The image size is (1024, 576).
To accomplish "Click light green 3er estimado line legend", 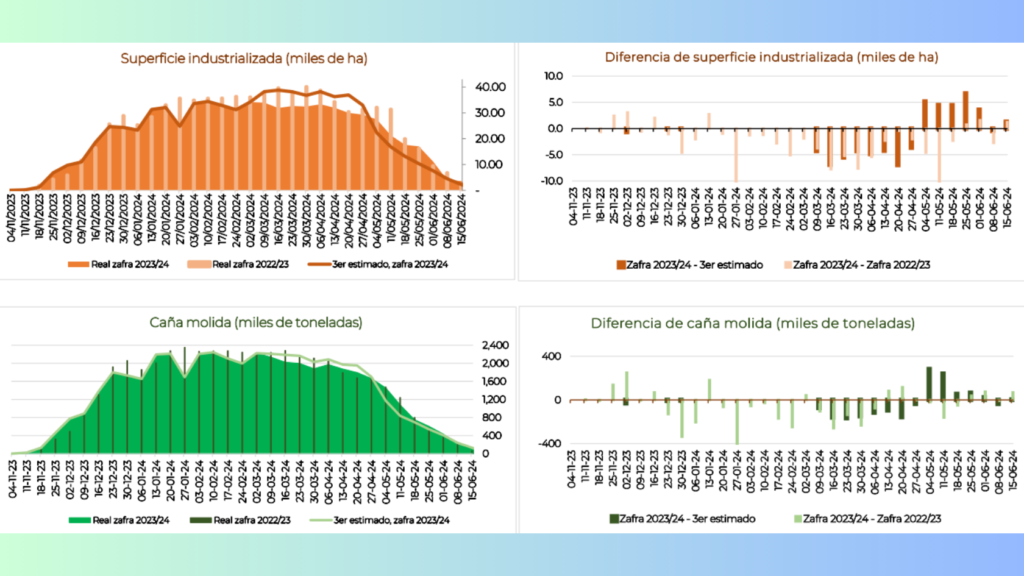I will 379,520.
